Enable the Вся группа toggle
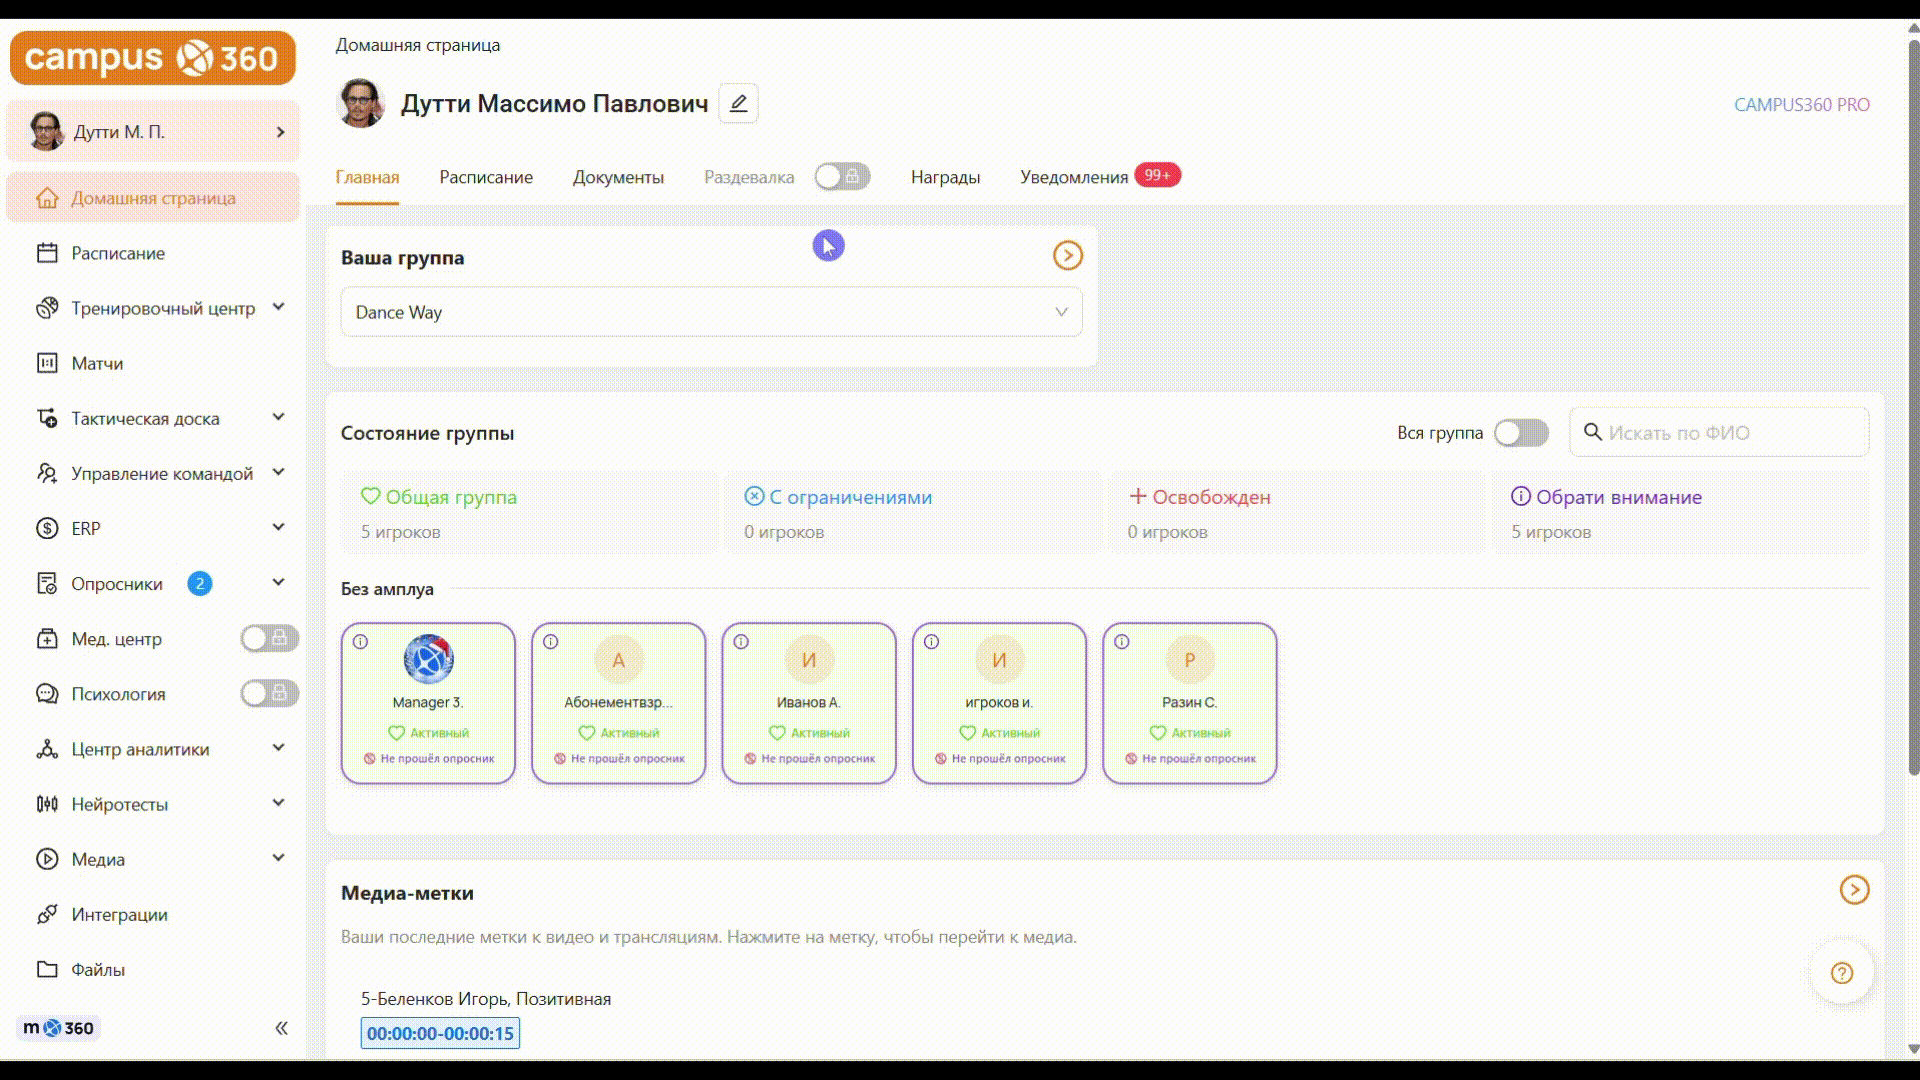1920x1080 pixels. (1520, 433)
